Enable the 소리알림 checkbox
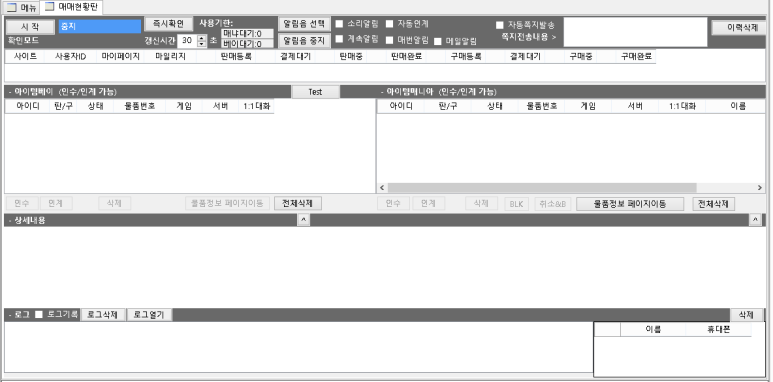 click(339, 24)
